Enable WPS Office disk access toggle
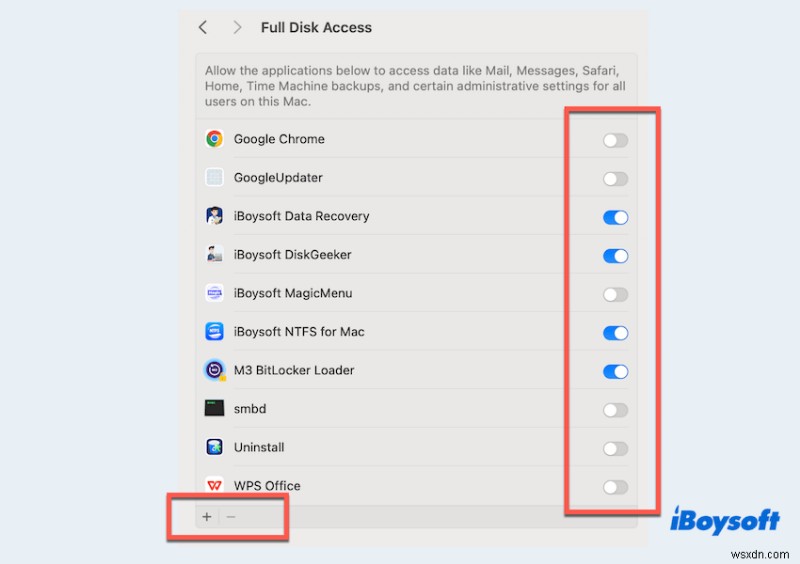 (615, 487)
